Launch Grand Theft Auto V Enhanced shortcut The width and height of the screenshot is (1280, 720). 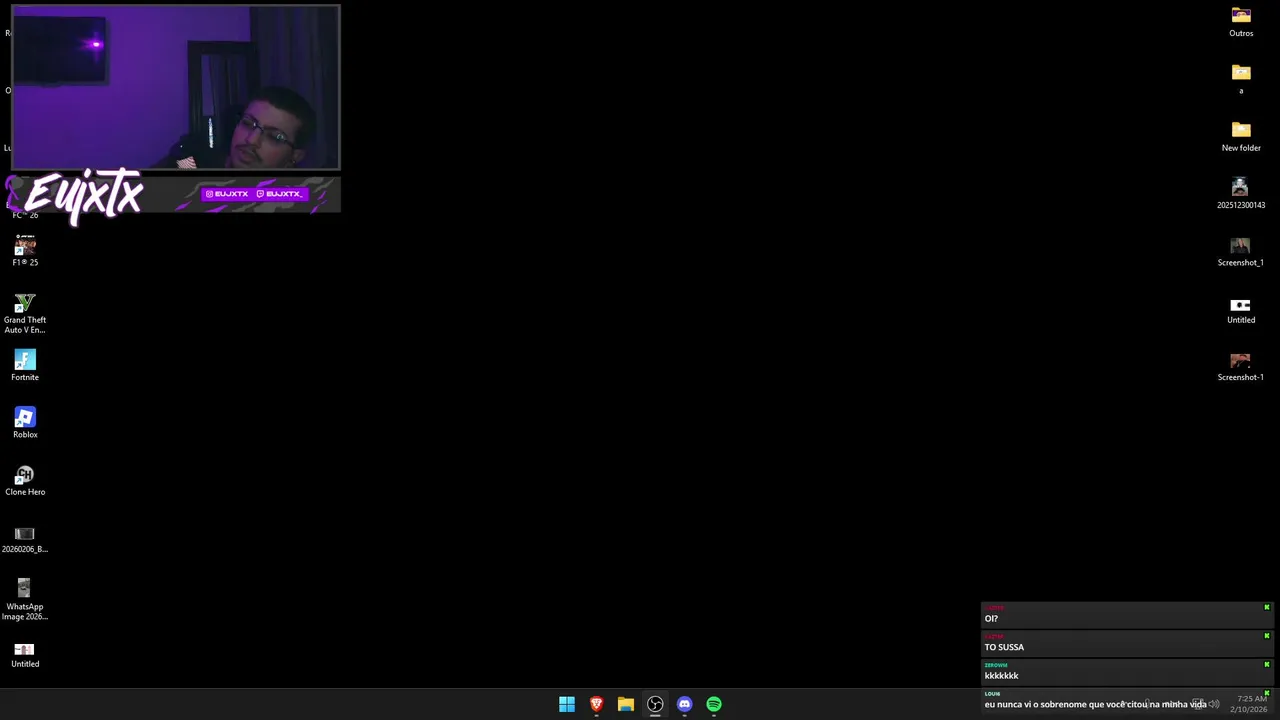[x=25, y=313]
